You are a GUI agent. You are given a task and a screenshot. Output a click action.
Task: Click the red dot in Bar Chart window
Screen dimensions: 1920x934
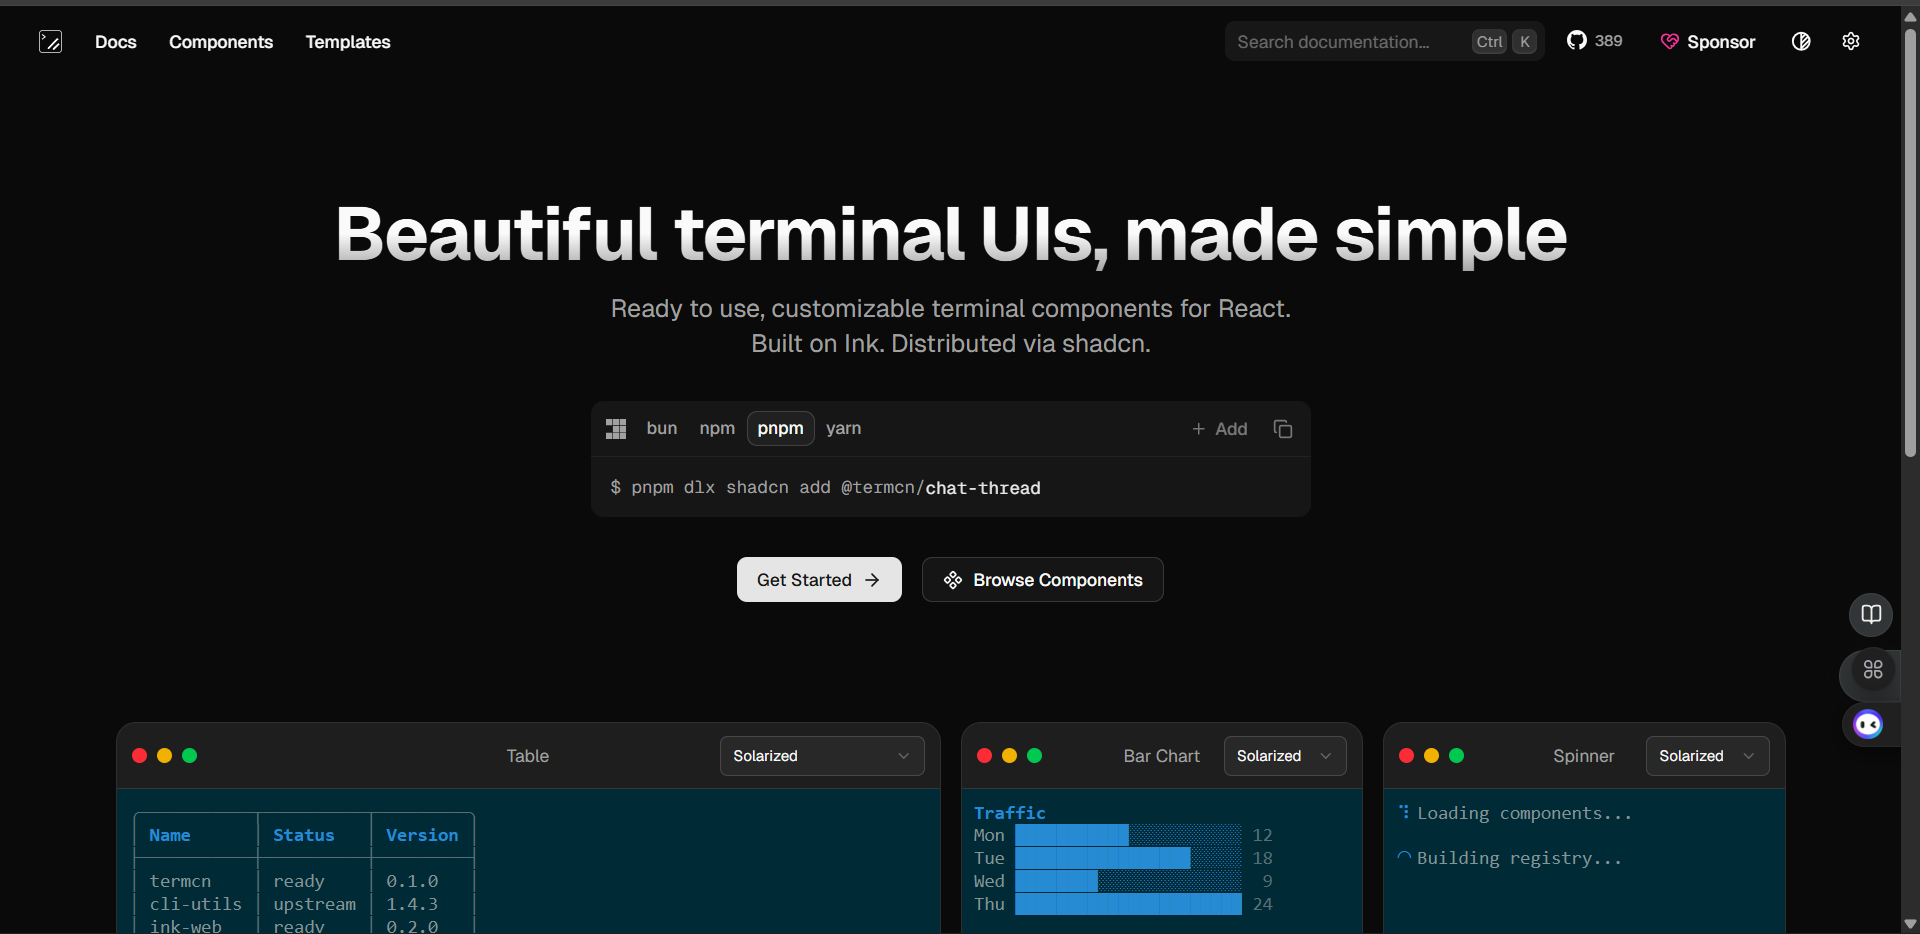click(984, 756)
